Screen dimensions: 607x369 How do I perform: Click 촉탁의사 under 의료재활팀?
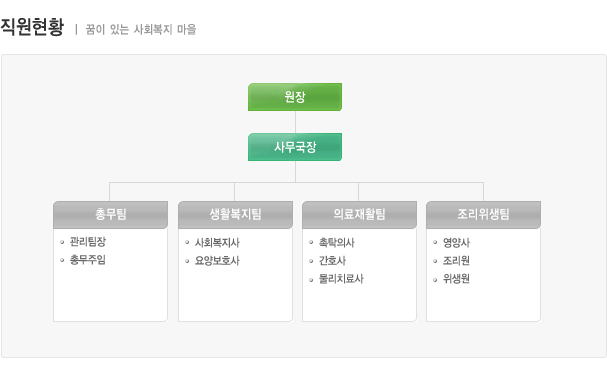click(336, 243)
